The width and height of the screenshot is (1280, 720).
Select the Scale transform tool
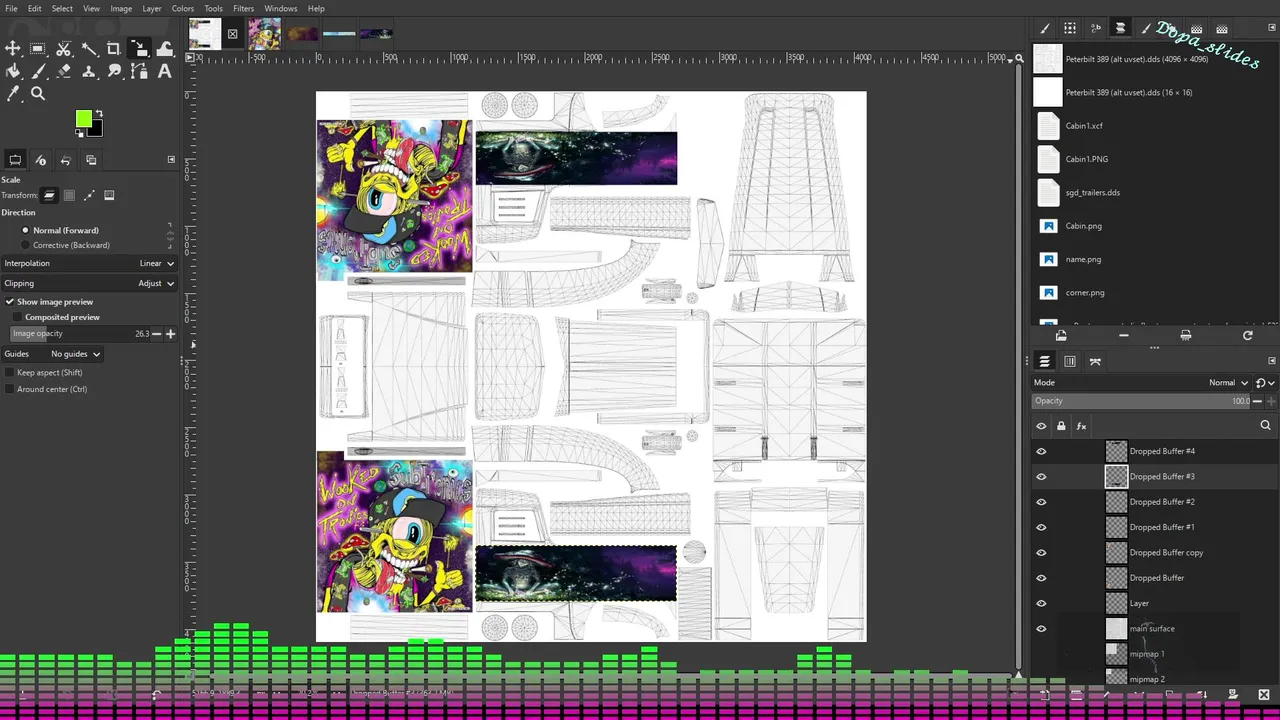tap(139, 48)
